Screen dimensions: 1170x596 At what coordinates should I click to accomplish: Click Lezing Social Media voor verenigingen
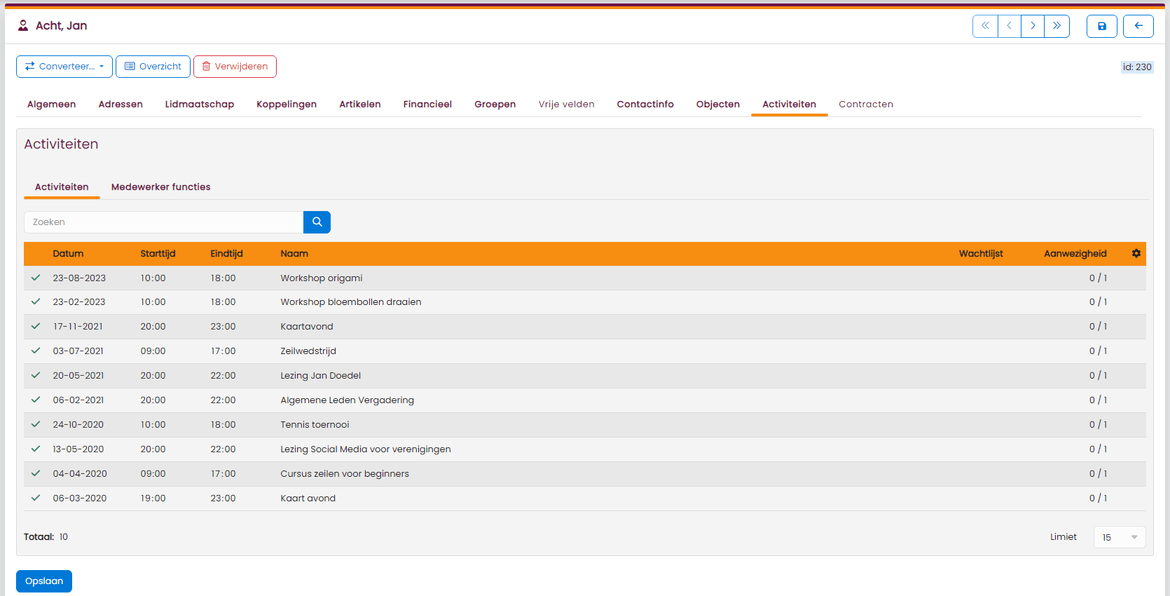pyautogui.click(x=366, y=449)
